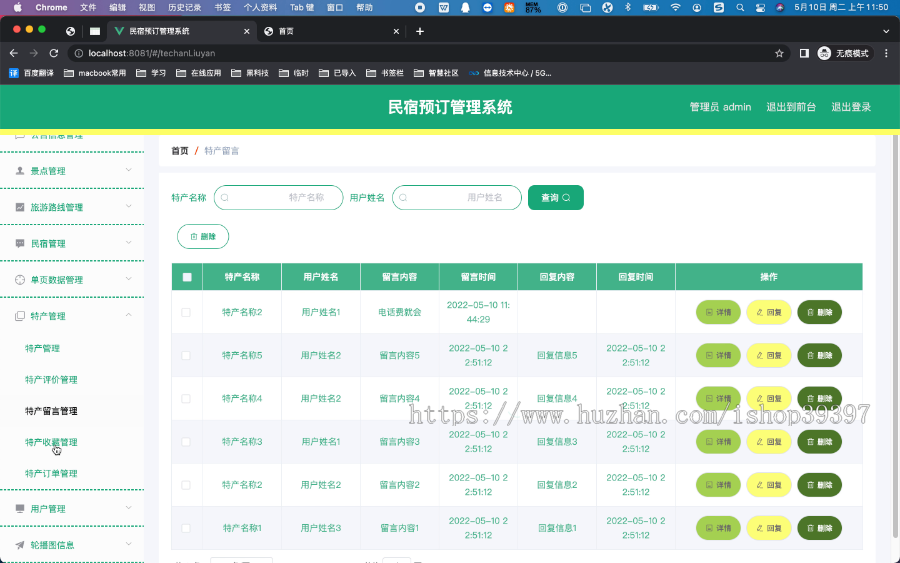Open a new browser tab with plus
Viewport: 900px width, 563px height.
(420, 31)
